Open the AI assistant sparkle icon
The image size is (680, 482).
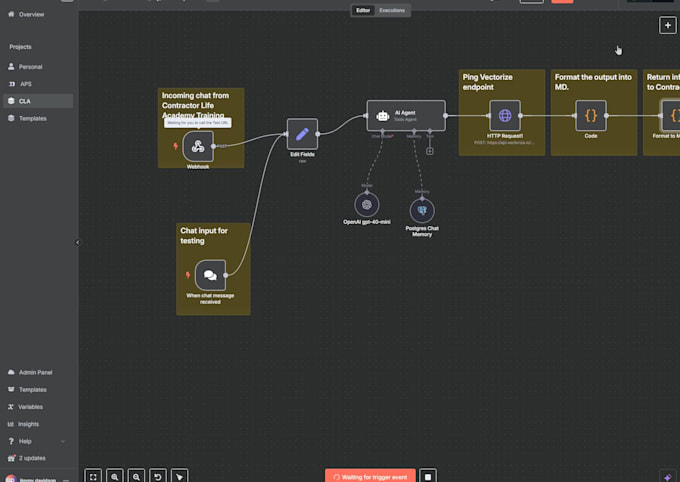(667, 477)
